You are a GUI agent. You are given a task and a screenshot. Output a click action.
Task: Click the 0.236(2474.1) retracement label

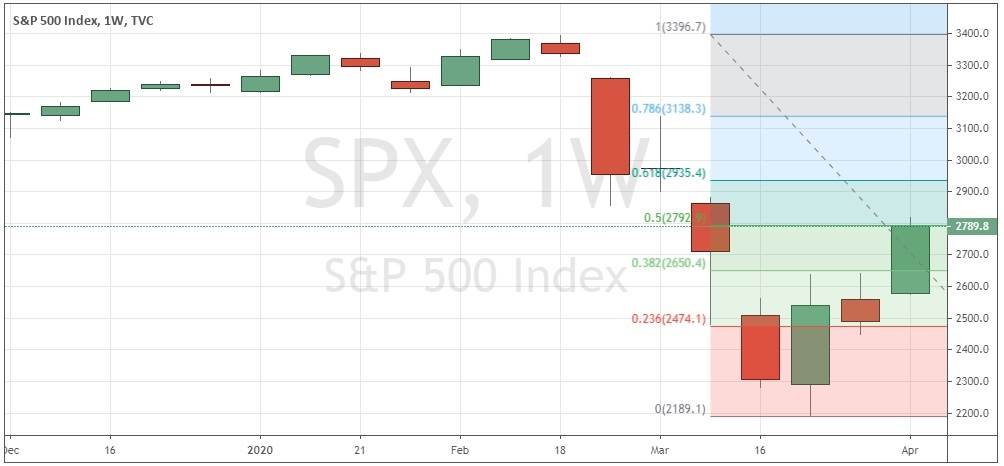pos(668,318)
